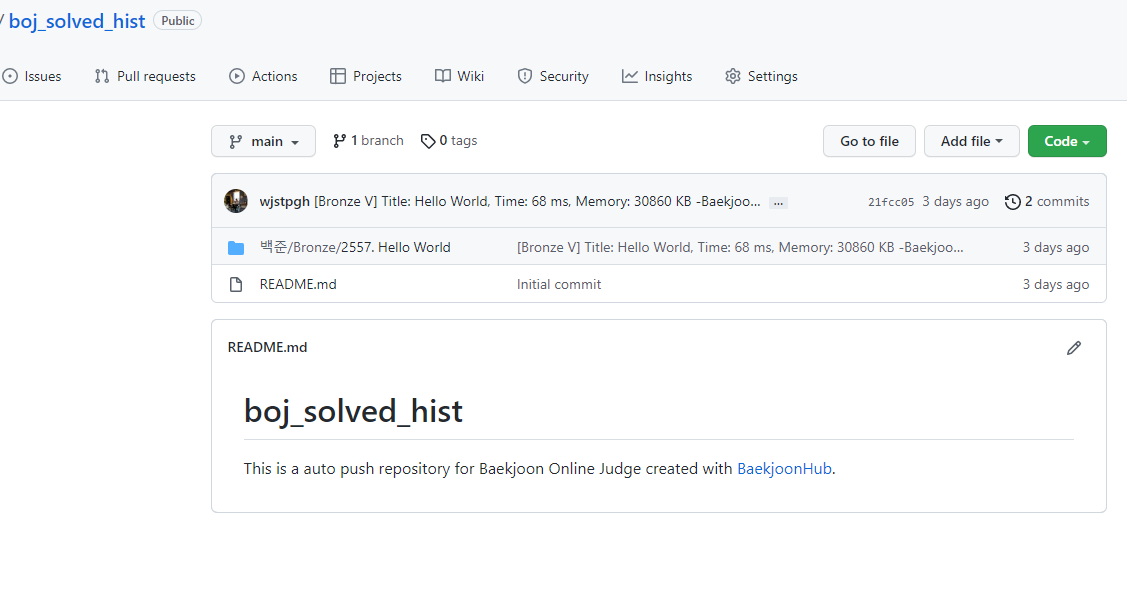Image resolution: width=1127 pixels, height=599 pixels.
Task: Click the boj_solved_hist README heading
Action: coord(353,411)
